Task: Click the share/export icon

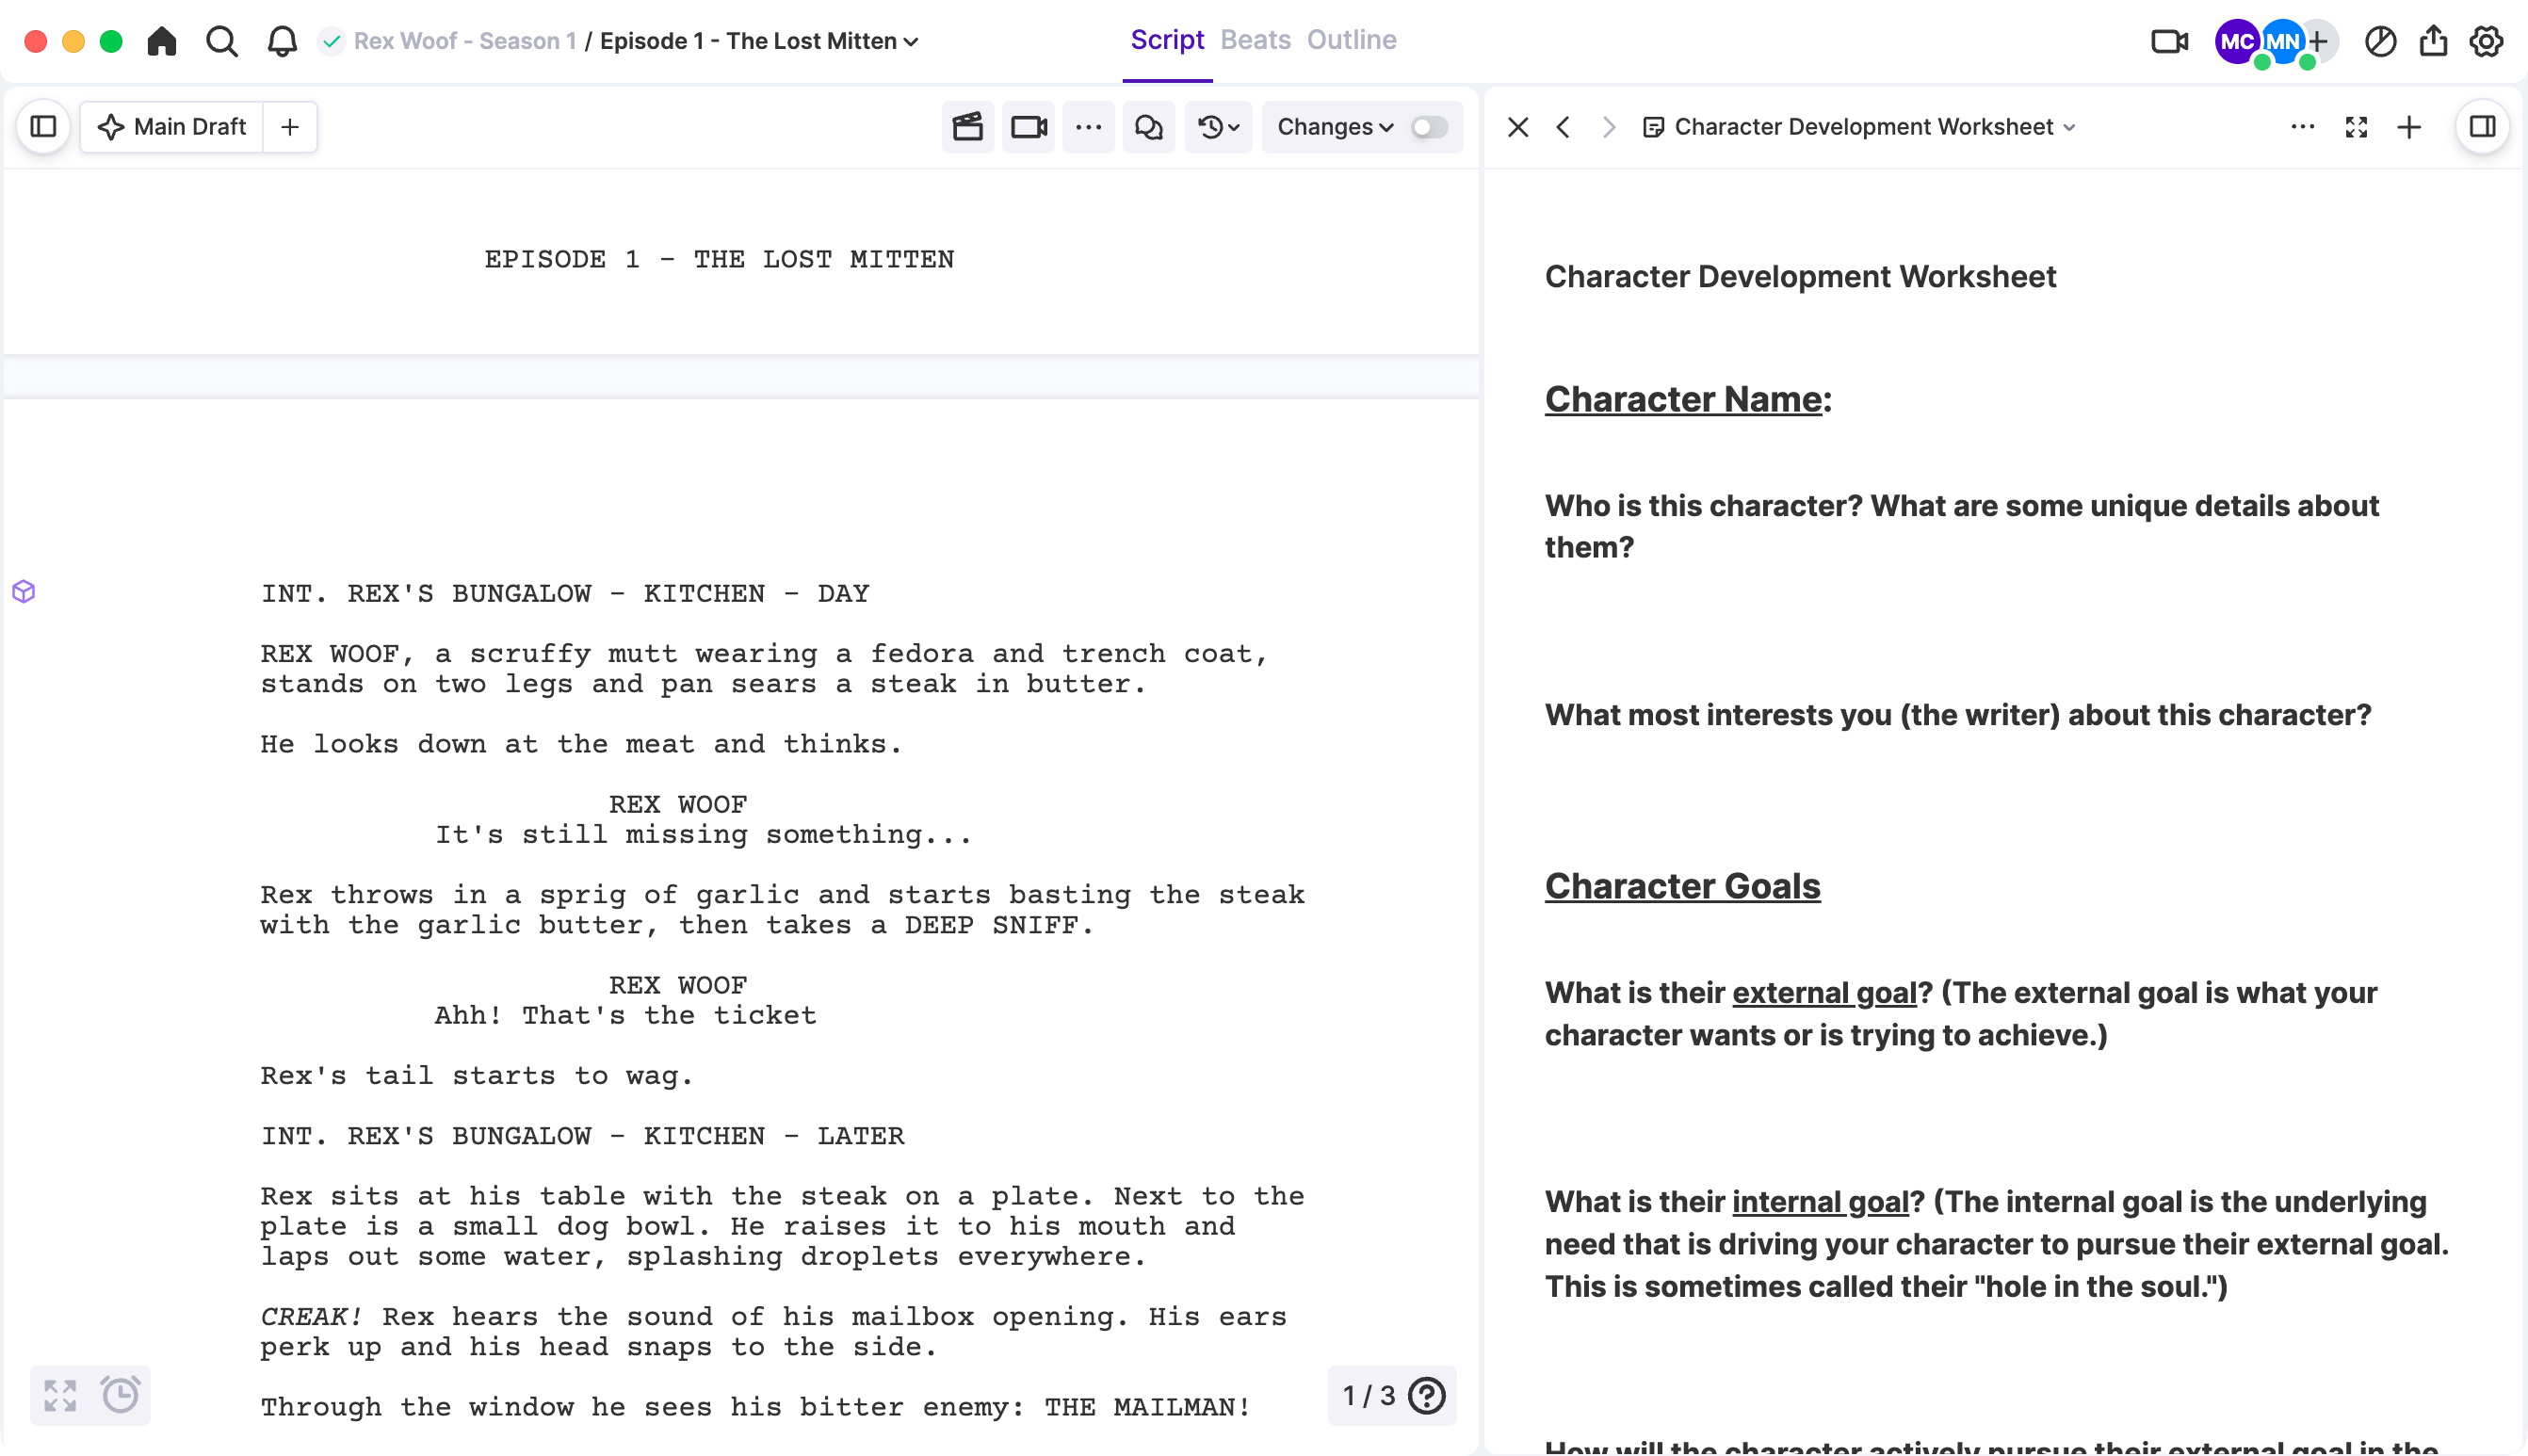Action: coord(2433,41)
